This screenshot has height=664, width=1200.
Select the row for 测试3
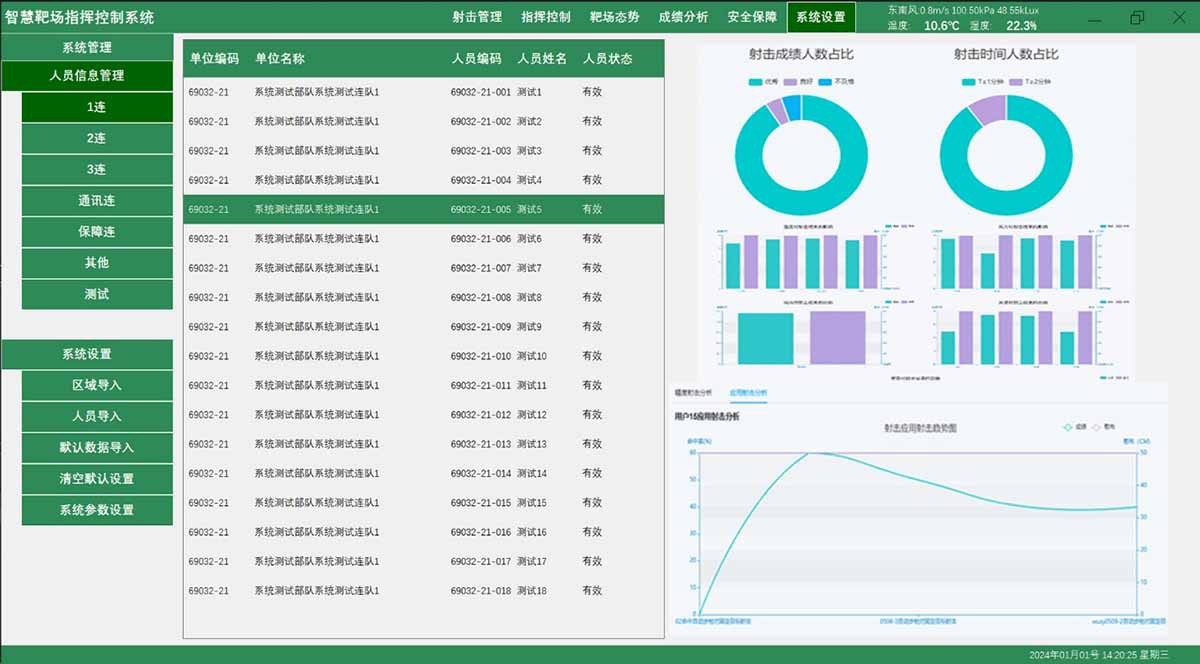click(424, 151)
